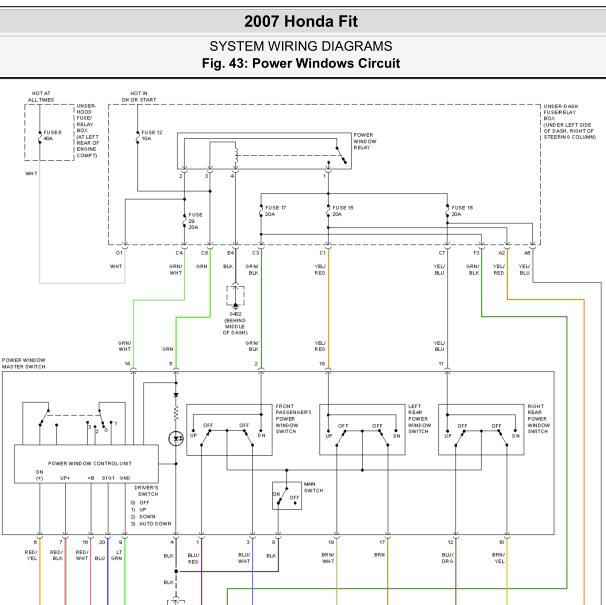
Task: Click connector label F3
Action: 476,253
